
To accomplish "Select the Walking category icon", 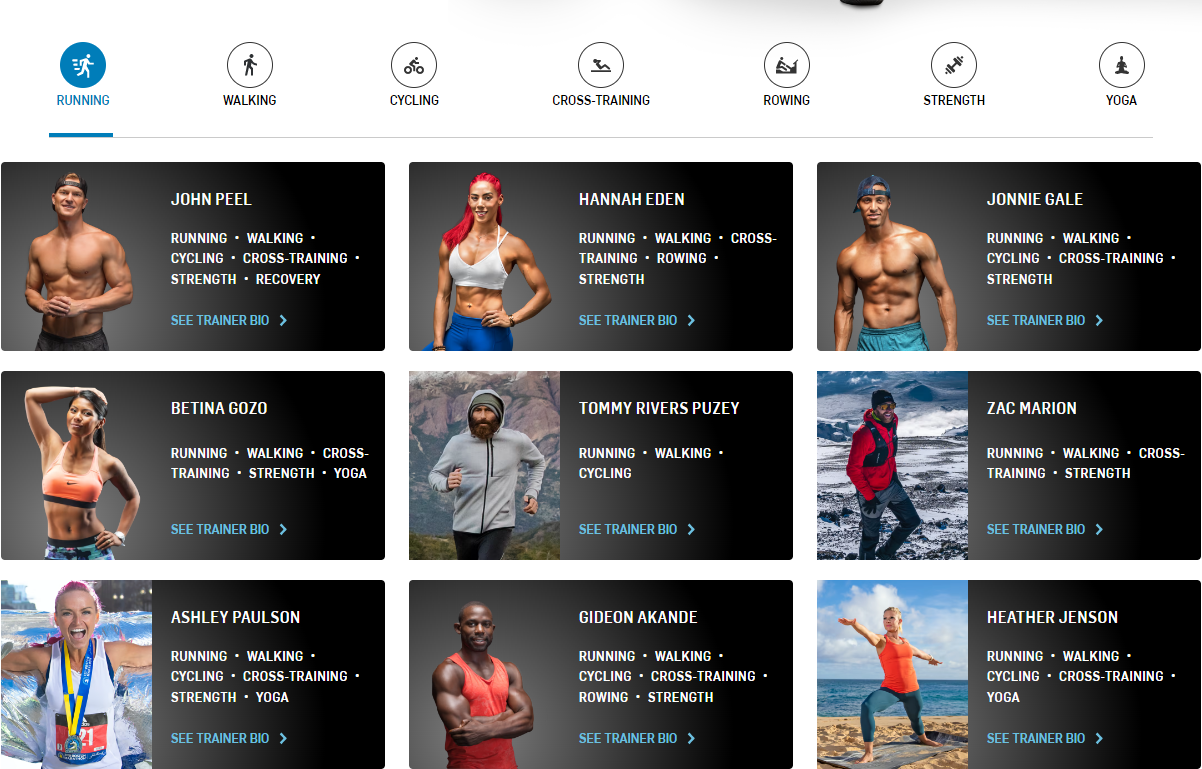I will [x=250, y=65].
